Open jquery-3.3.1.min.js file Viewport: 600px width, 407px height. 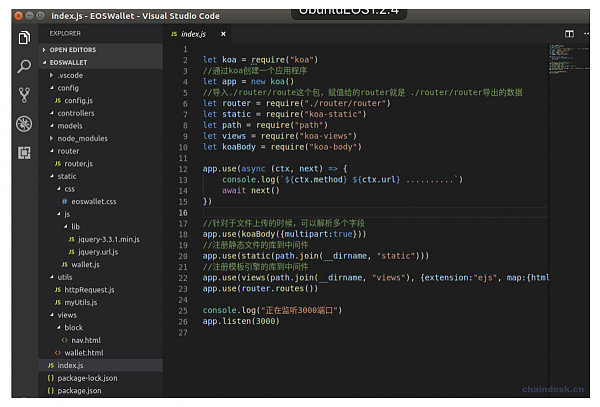pyautogui.click(x=101, y=239)
